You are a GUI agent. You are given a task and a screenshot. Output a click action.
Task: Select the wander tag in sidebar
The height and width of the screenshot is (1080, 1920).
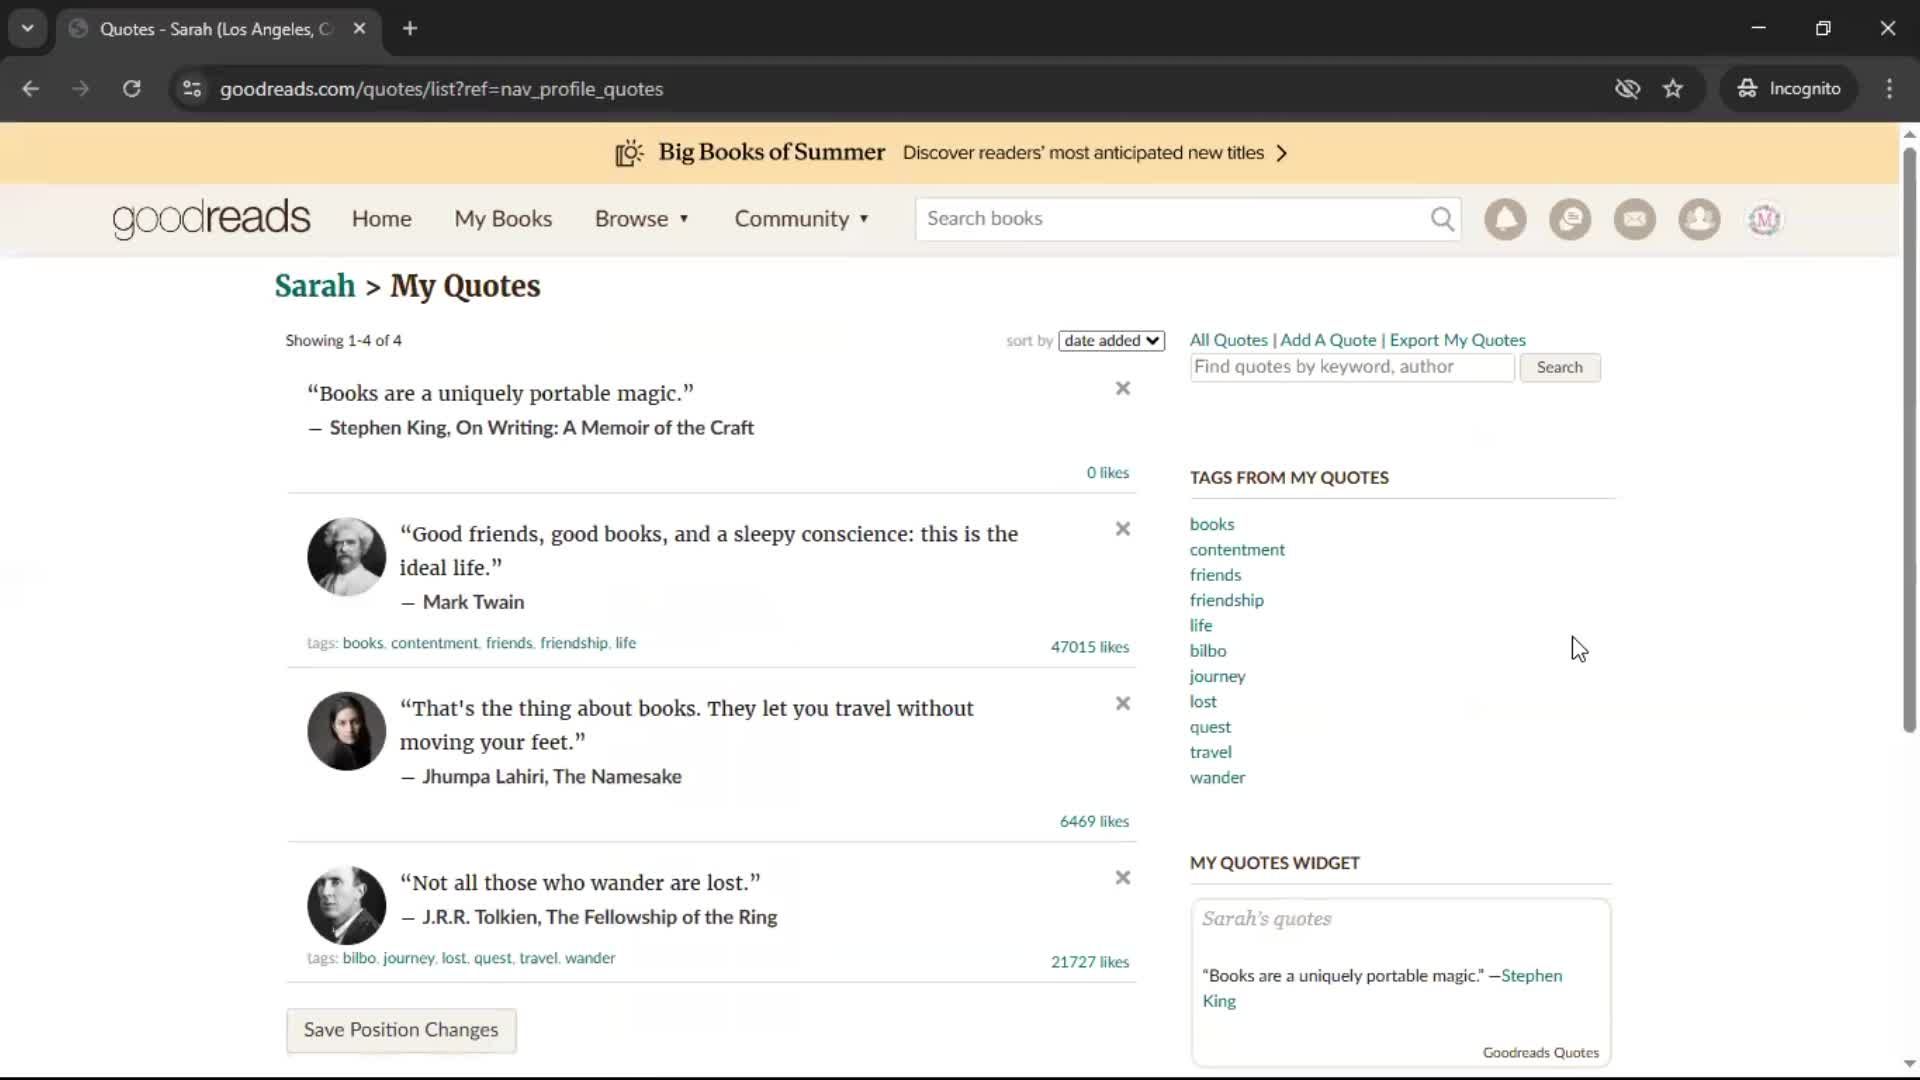pyautogui.click(x=1217, y=778)
